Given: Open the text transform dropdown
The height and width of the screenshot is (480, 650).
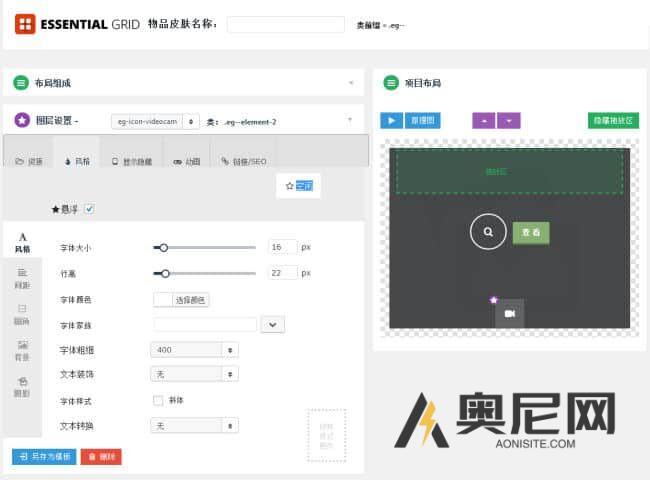Looking at the screenshot, I should [x=194, y=426].
